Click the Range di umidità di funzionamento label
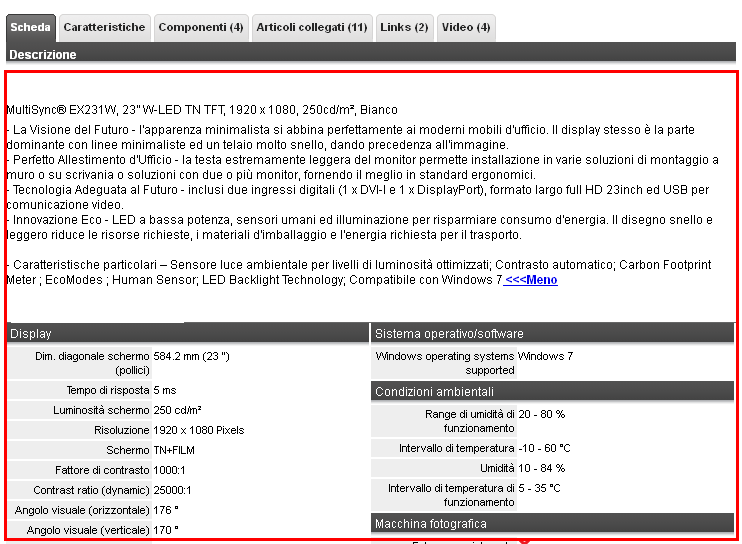The image size is (742, 544). (469, 421)
